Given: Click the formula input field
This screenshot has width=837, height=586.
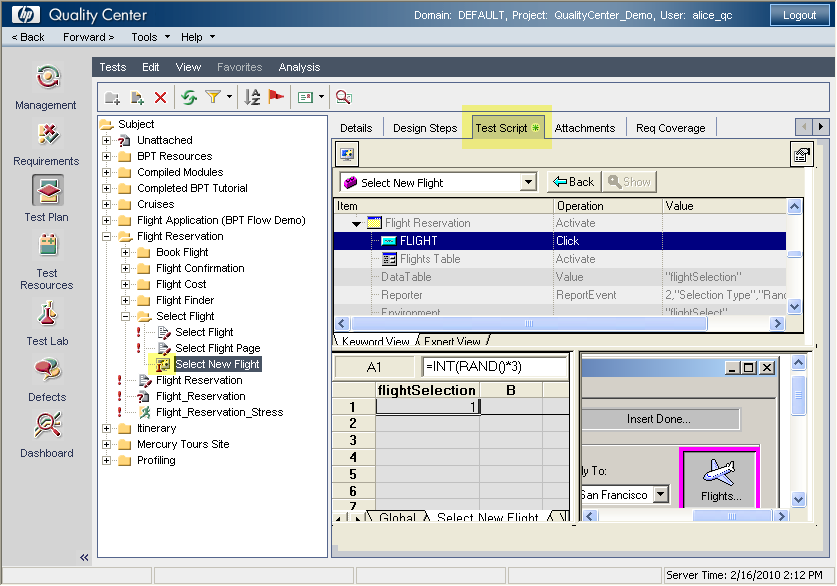Looking at the screenshot, I should point(494,367).
